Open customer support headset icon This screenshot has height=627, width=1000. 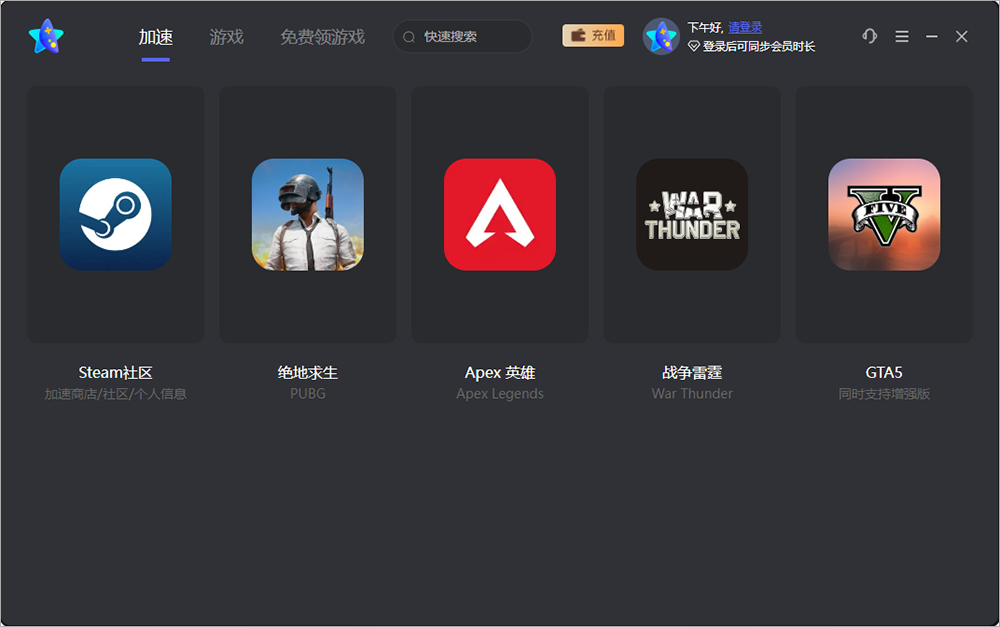pos(869,36)
